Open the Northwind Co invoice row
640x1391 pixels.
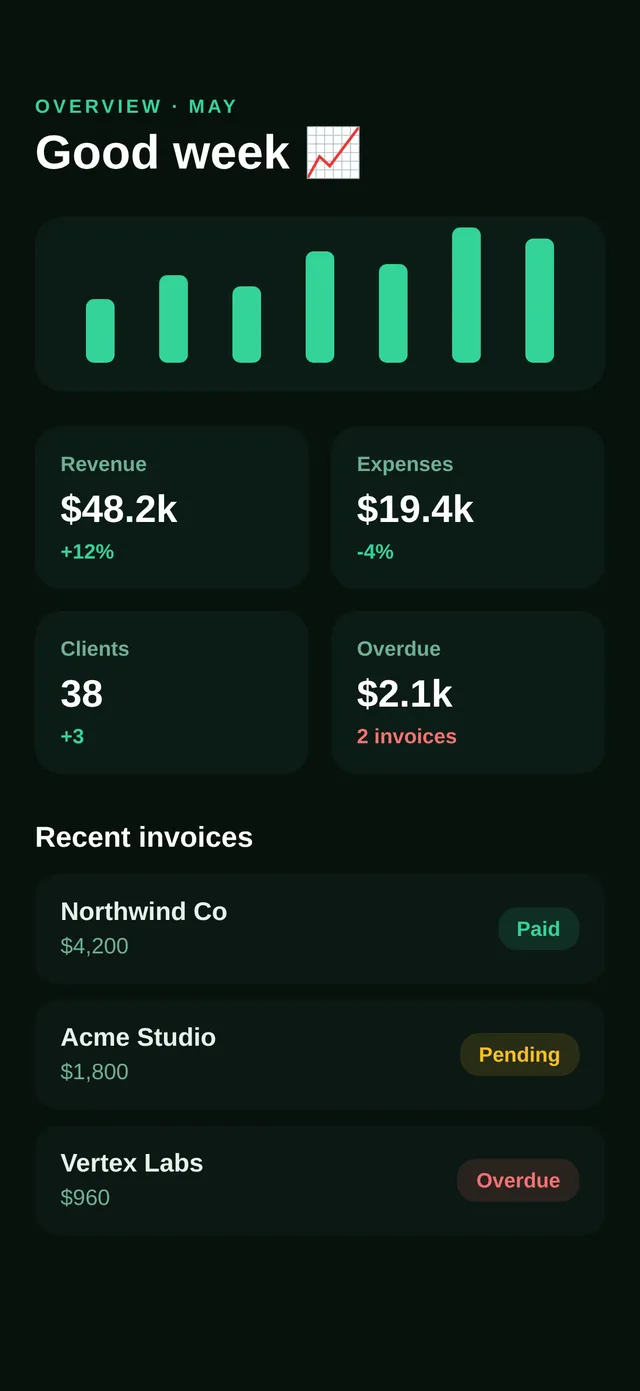[320, 929]
